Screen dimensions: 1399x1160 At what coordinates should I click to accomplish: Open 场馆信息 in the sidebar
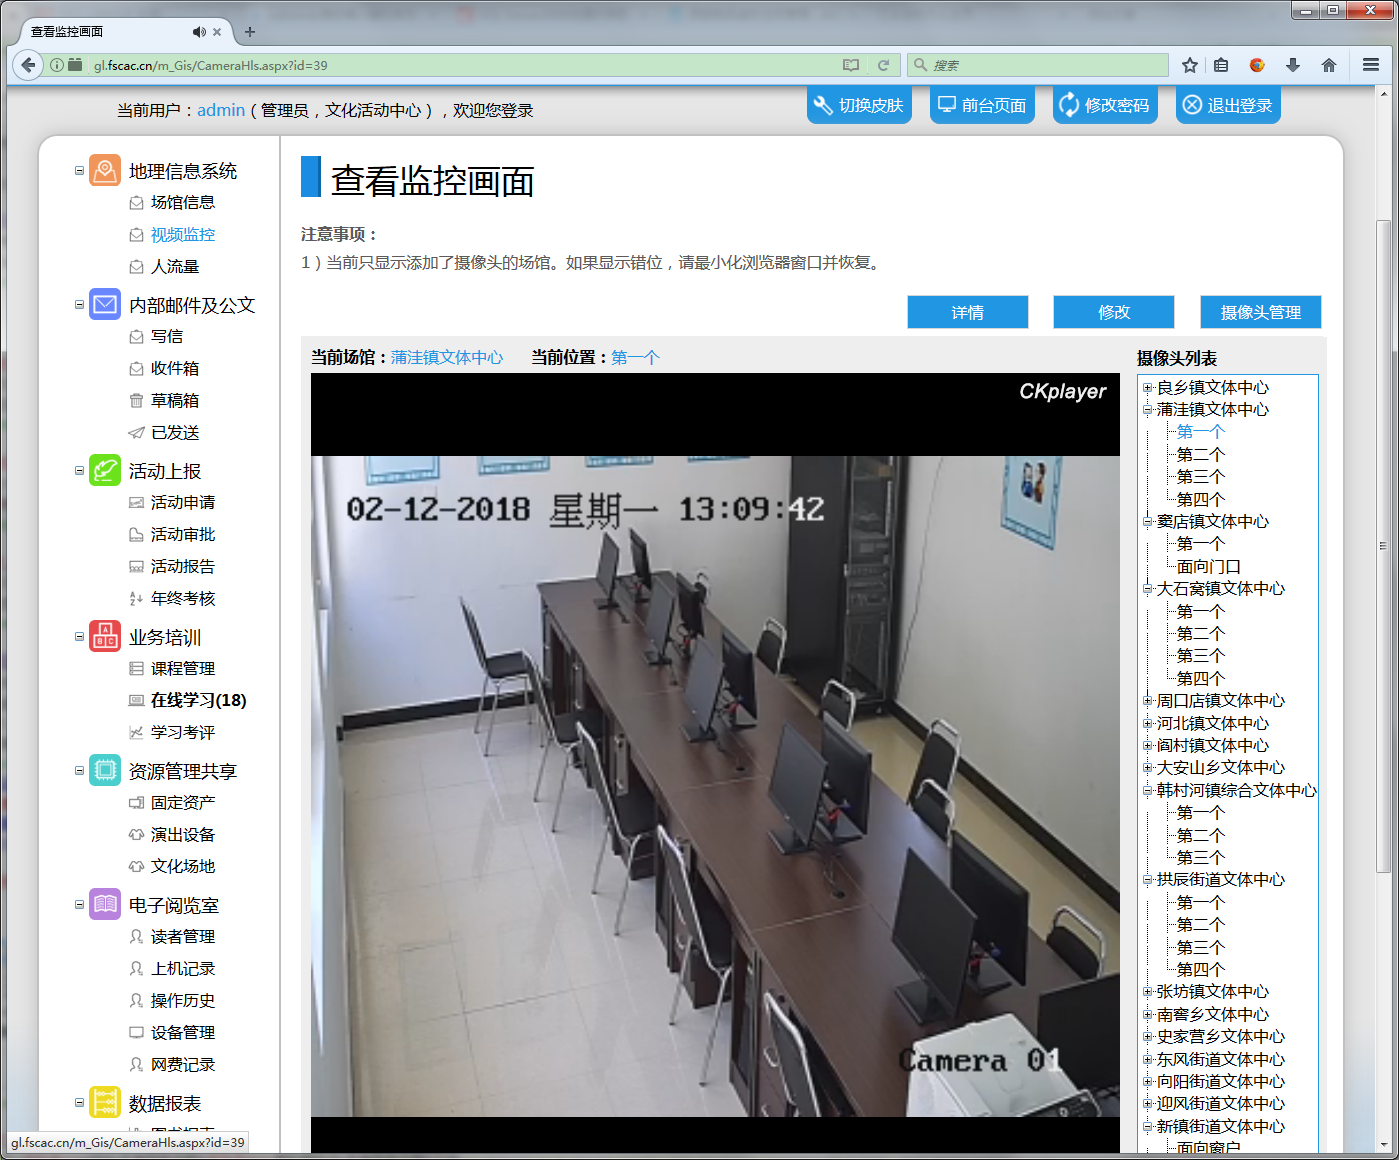(x=183, y=203)
